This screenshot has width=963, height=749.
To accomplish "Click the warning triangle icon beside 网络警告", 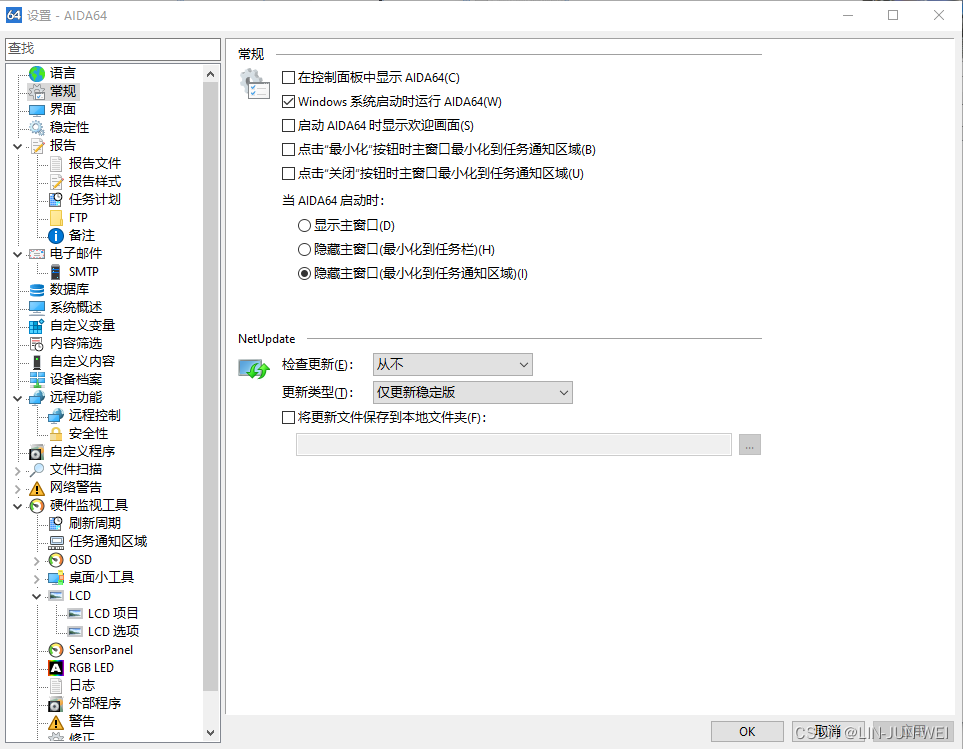I will pyautogui.click(x=37, y=488).
